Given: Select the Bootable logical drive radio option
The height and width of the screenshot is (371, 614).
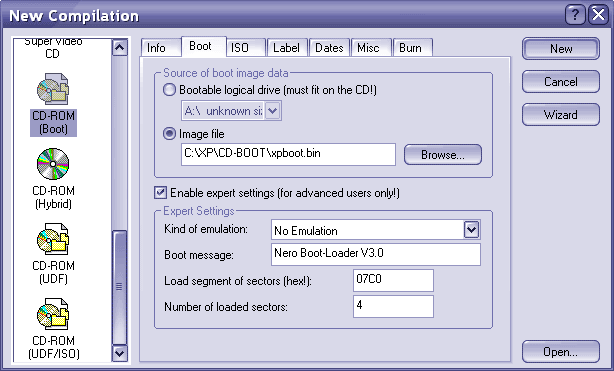Looking at the screenshot, I should [x=169, y=90].
